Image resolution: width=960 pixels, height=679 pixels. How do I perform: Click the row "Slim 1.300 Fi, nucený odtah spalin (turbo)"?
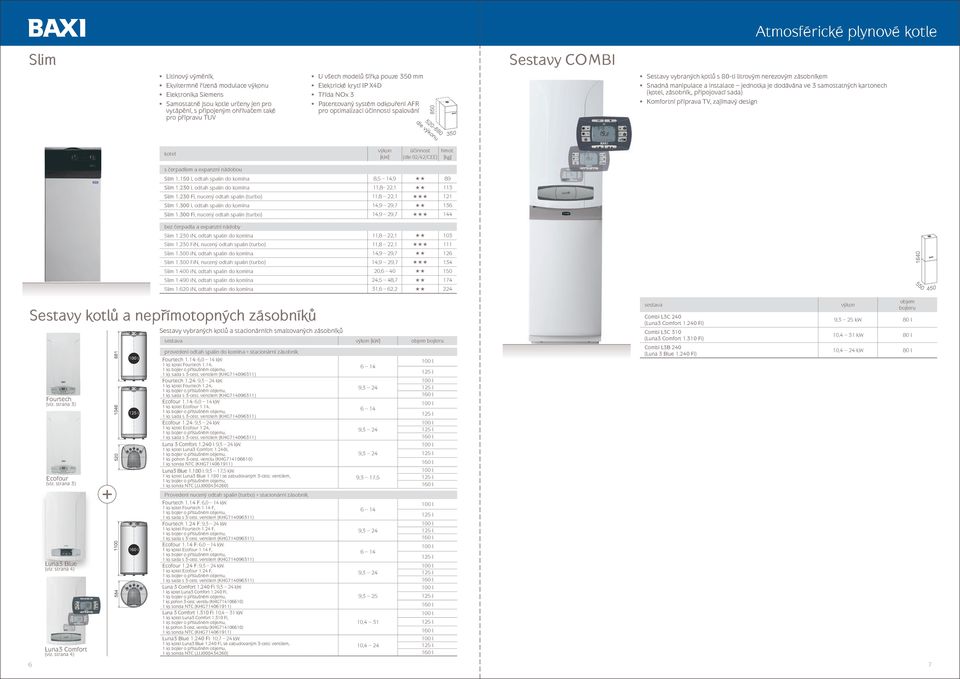(308, 214)
